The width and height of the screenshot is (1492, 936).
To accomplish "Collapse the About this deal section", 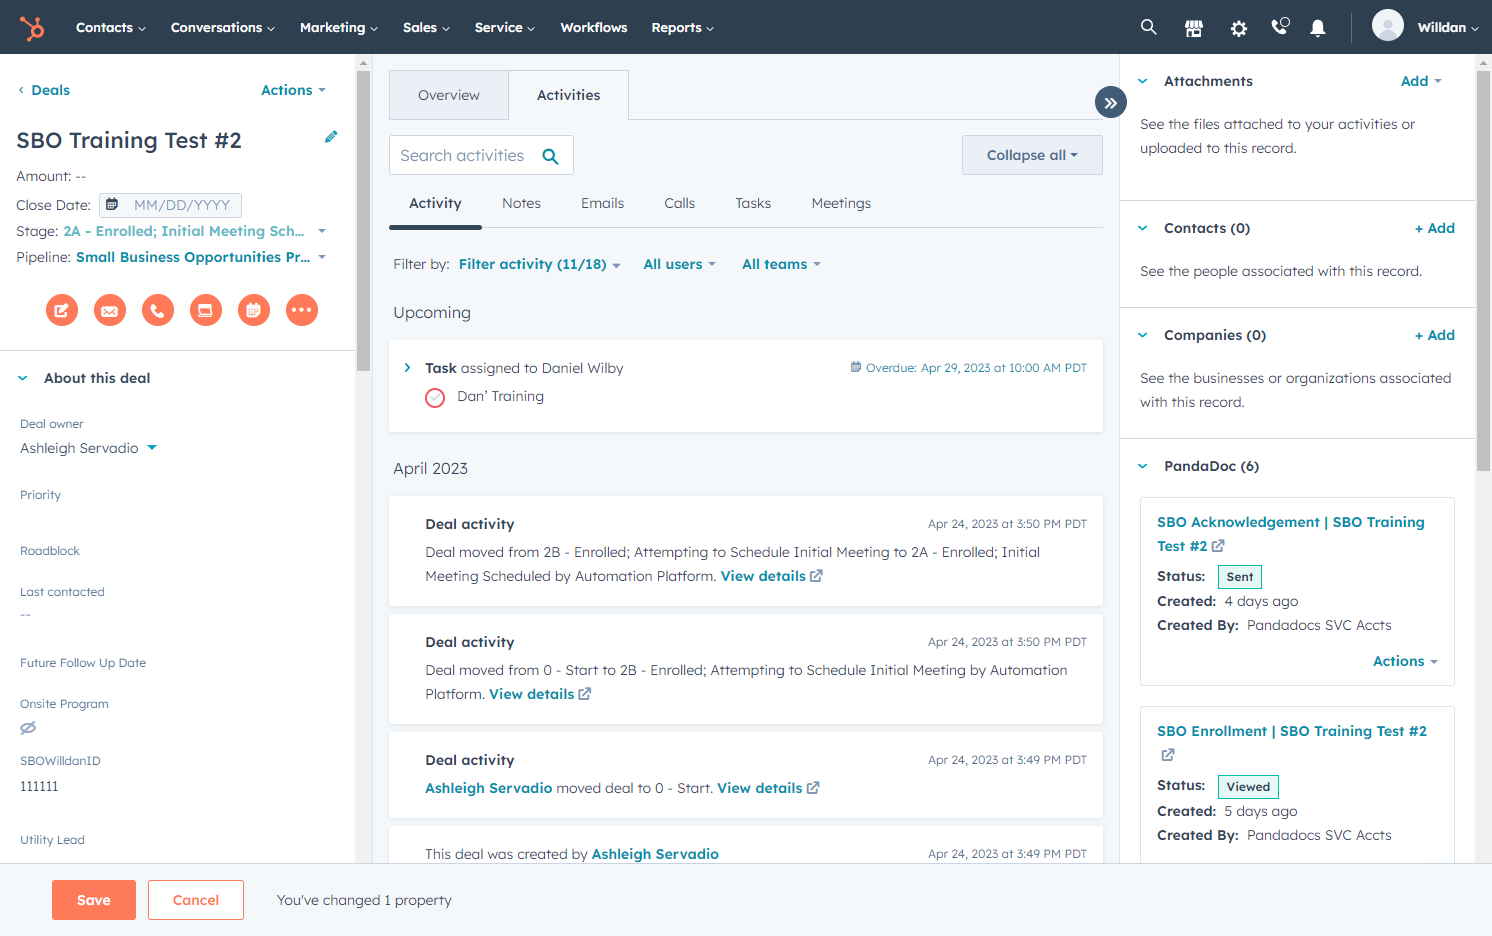I will click(x=23, y=378).
